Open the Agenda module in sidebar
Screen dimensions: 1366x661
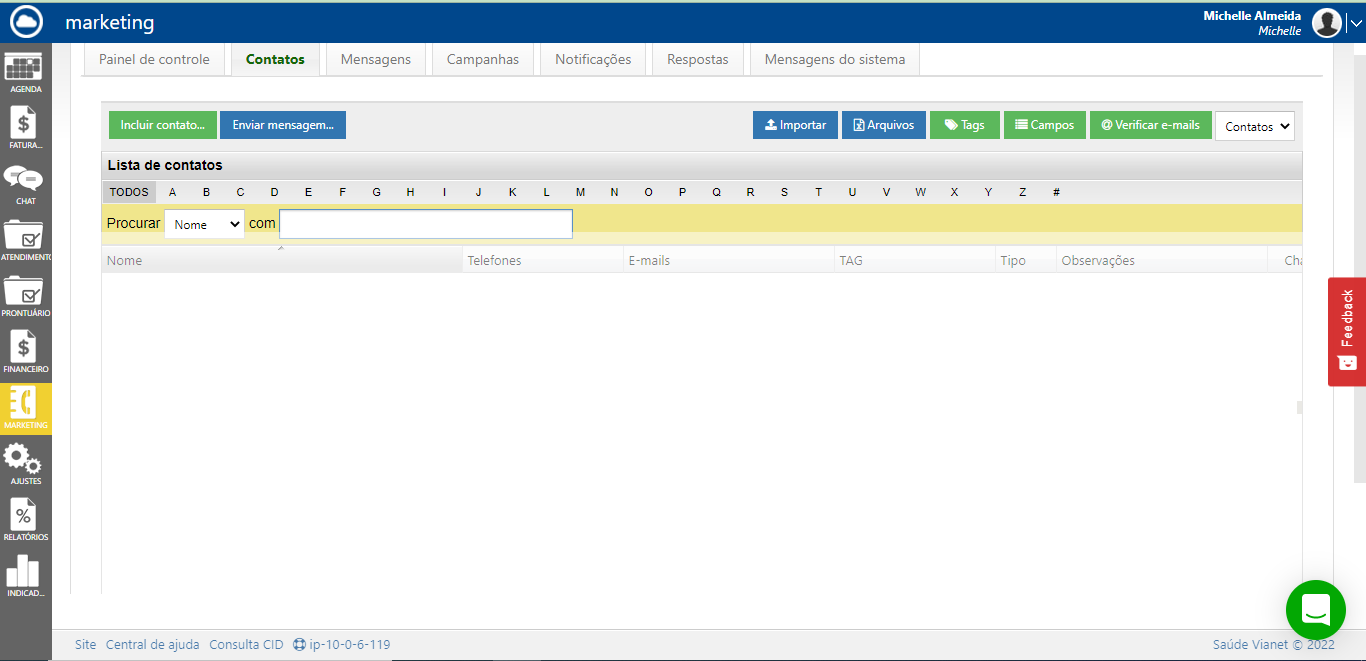click(25, 72)
